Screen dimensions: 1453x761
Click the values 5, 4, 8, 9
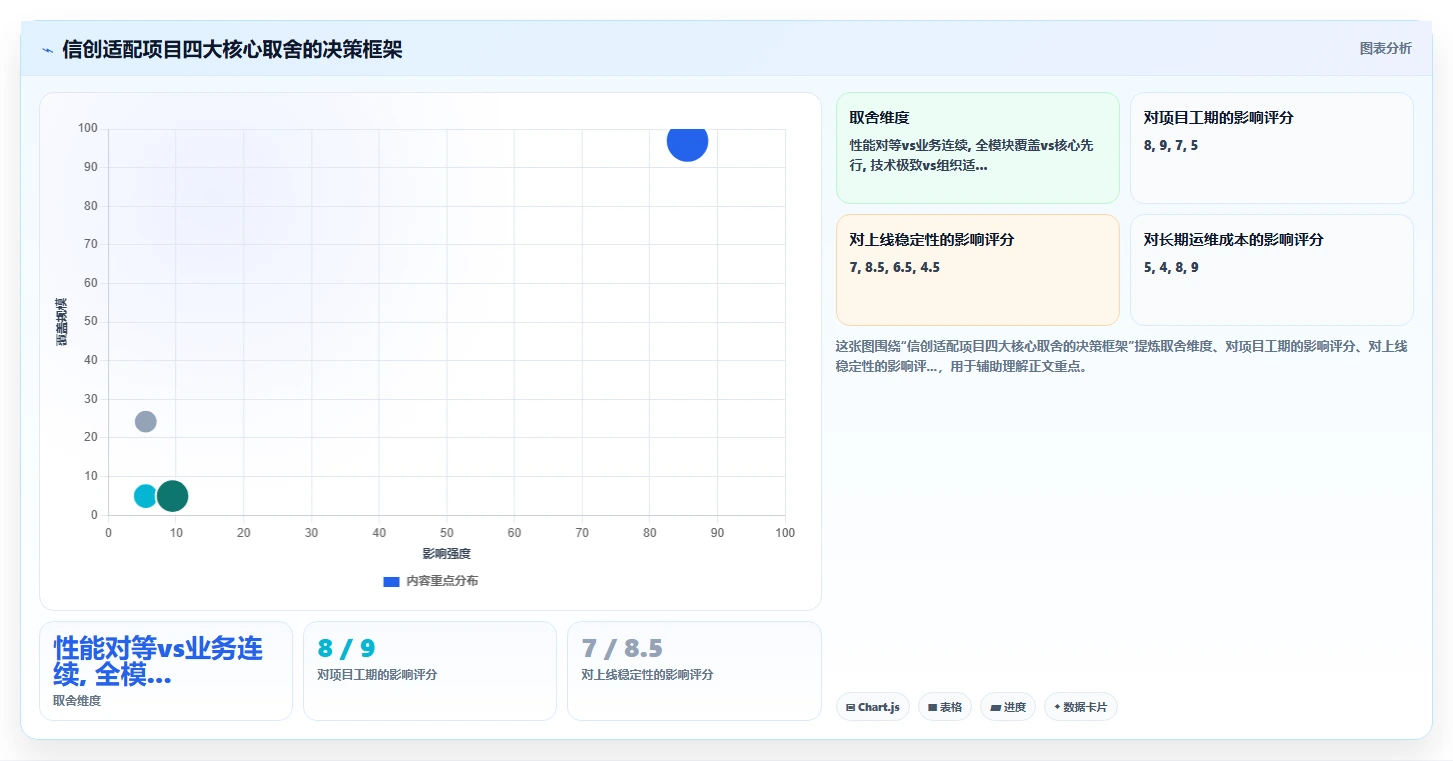(1171, 267)
